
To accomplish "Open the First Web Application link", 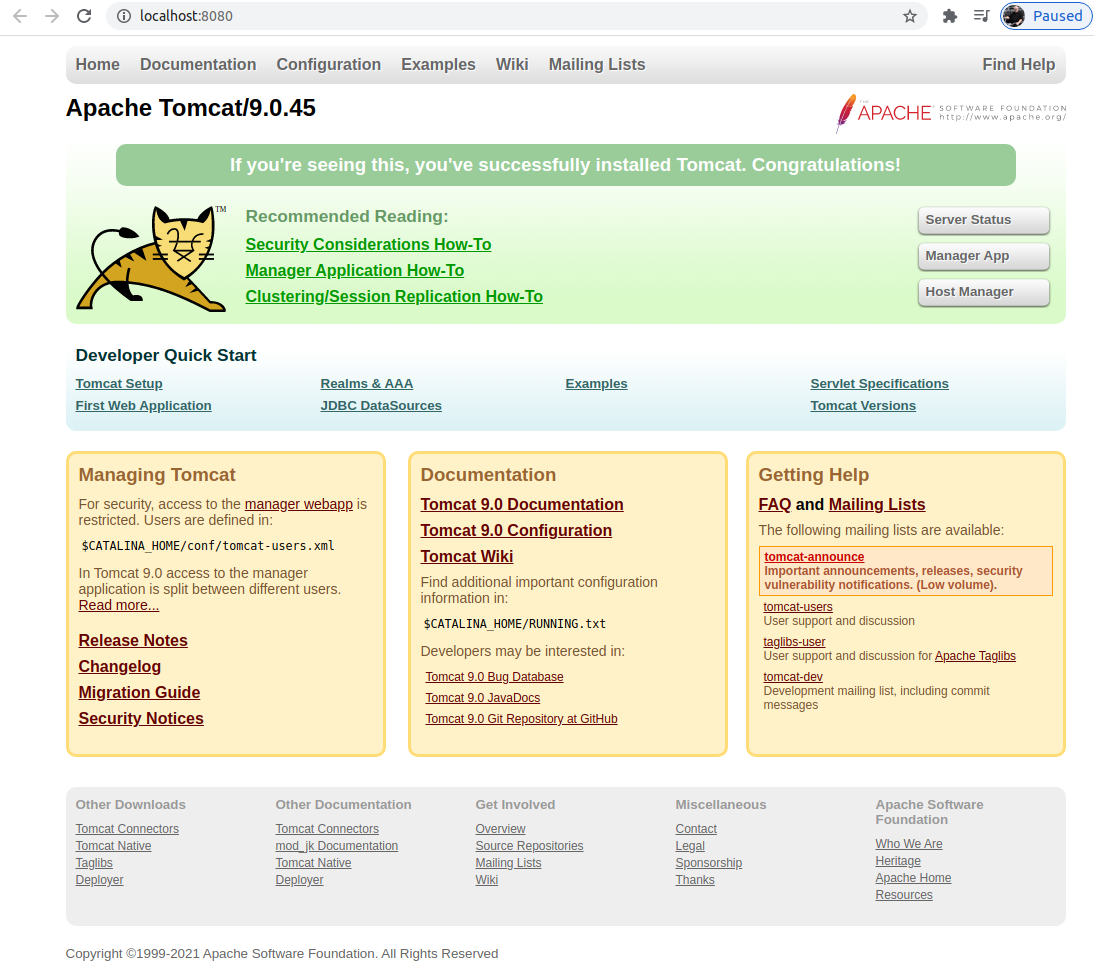I will pos(143,406).
